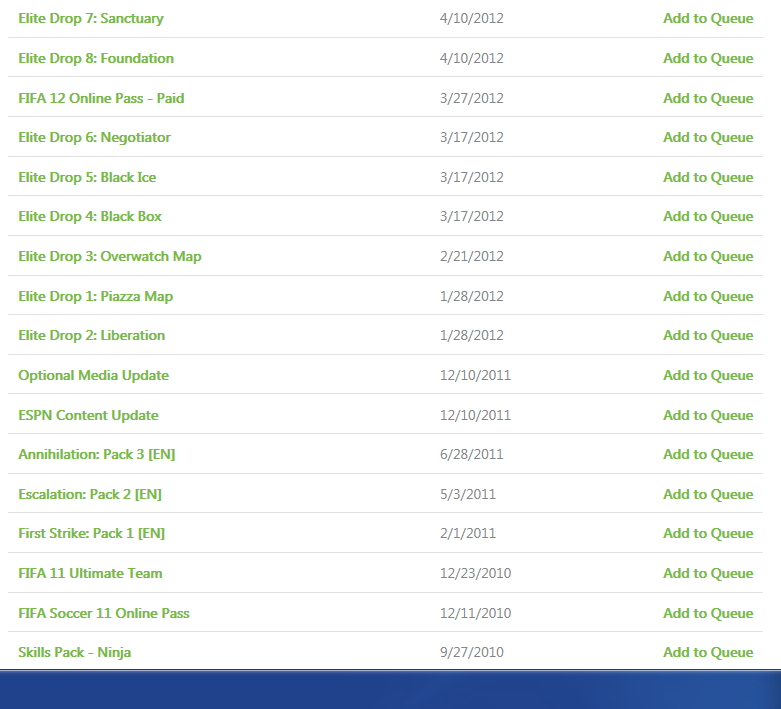Add FIFA 11 Ultimate Team to queue

click(708, 573)
